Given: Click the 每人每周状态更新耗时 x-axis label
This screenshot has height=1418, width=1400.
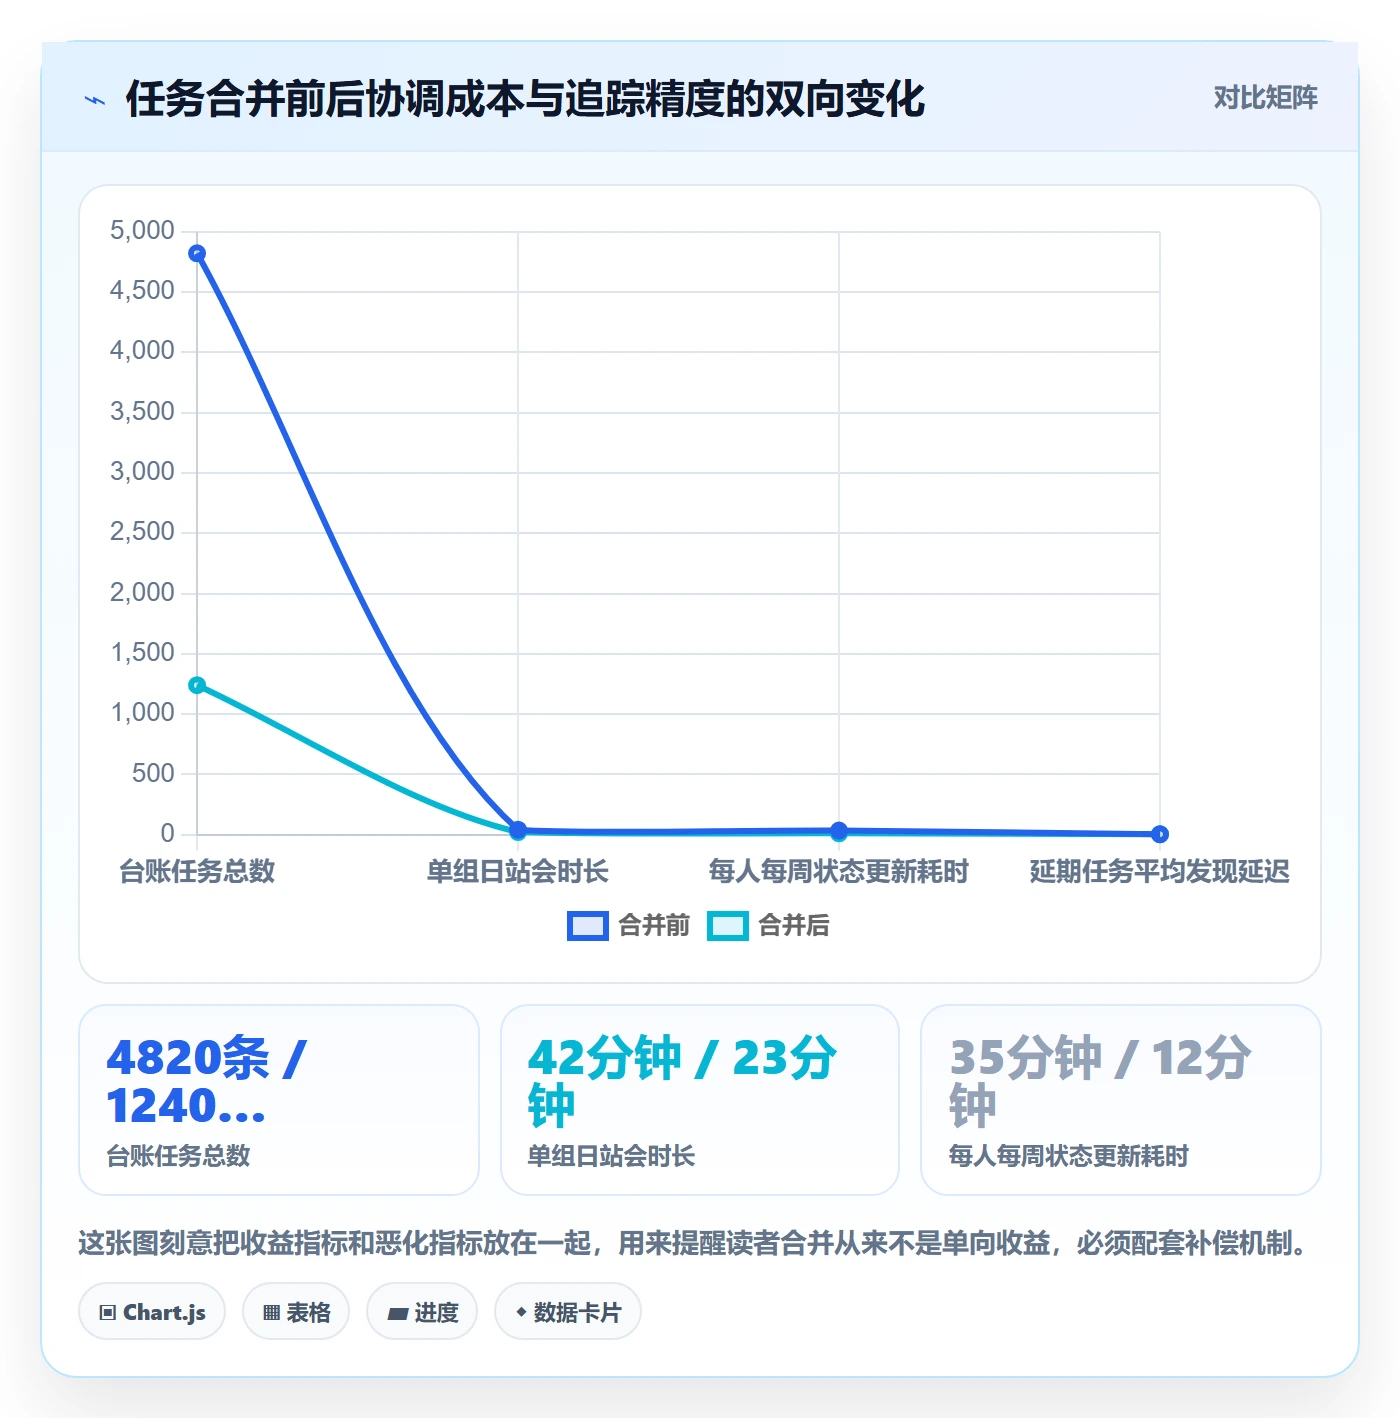Looking at the screenshot, I should coord(839,872).
